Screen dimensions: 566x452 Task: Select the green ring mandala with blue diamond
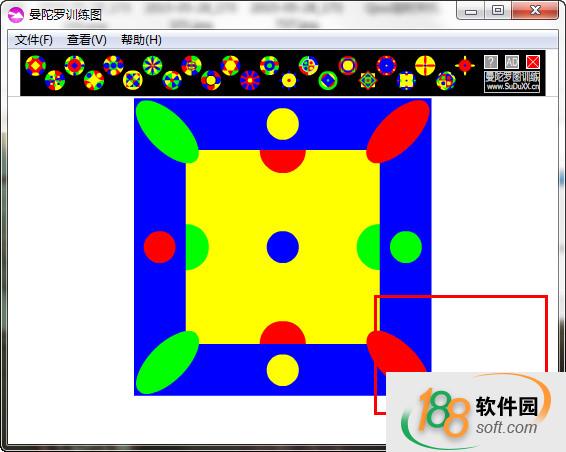[328, 81]
